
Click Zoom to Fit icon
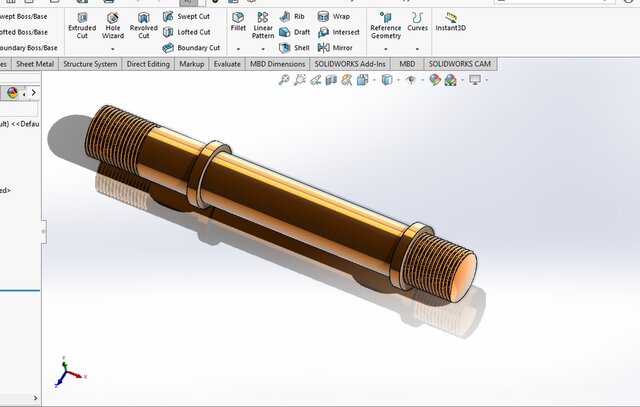coord(284,80)
